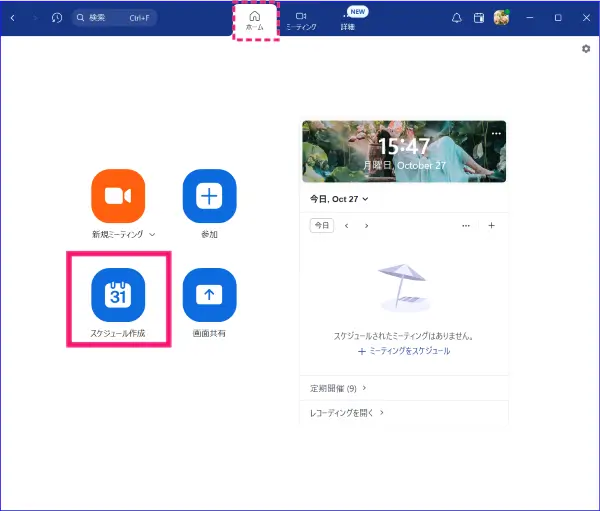
Task: Click the panel layout icon beside bell
Action: [479, 18]
